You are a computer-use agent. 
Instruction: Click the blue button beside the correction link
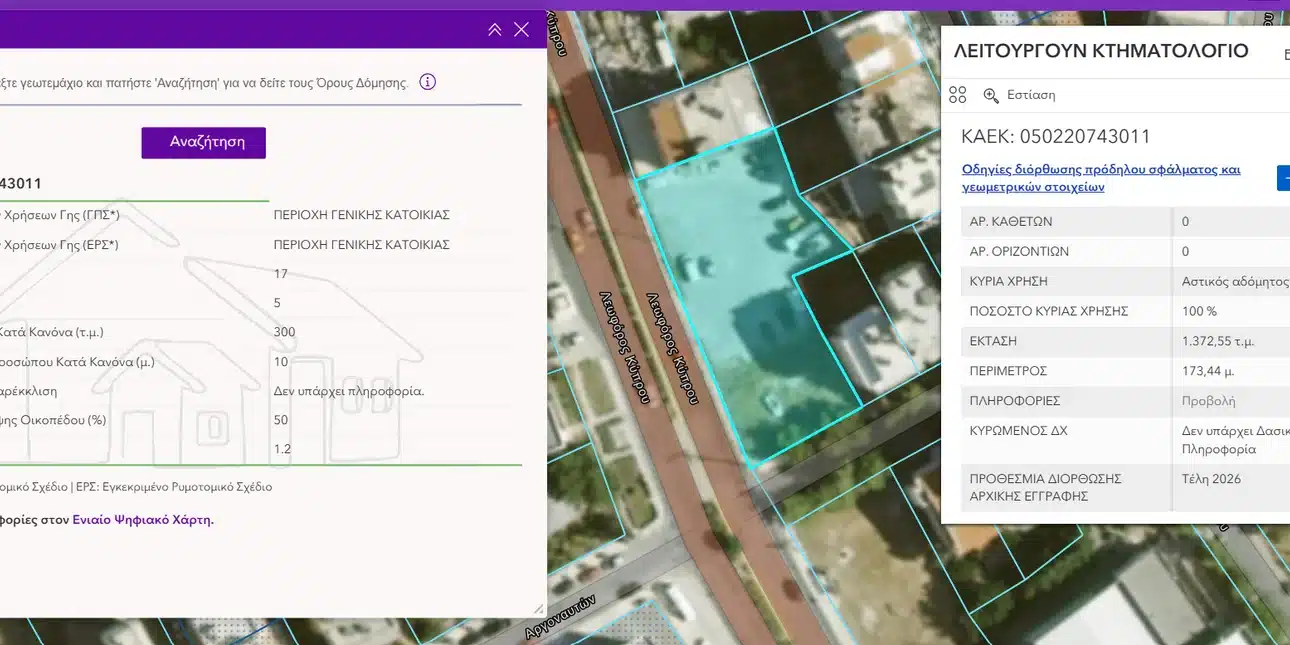coord(1283,178)
